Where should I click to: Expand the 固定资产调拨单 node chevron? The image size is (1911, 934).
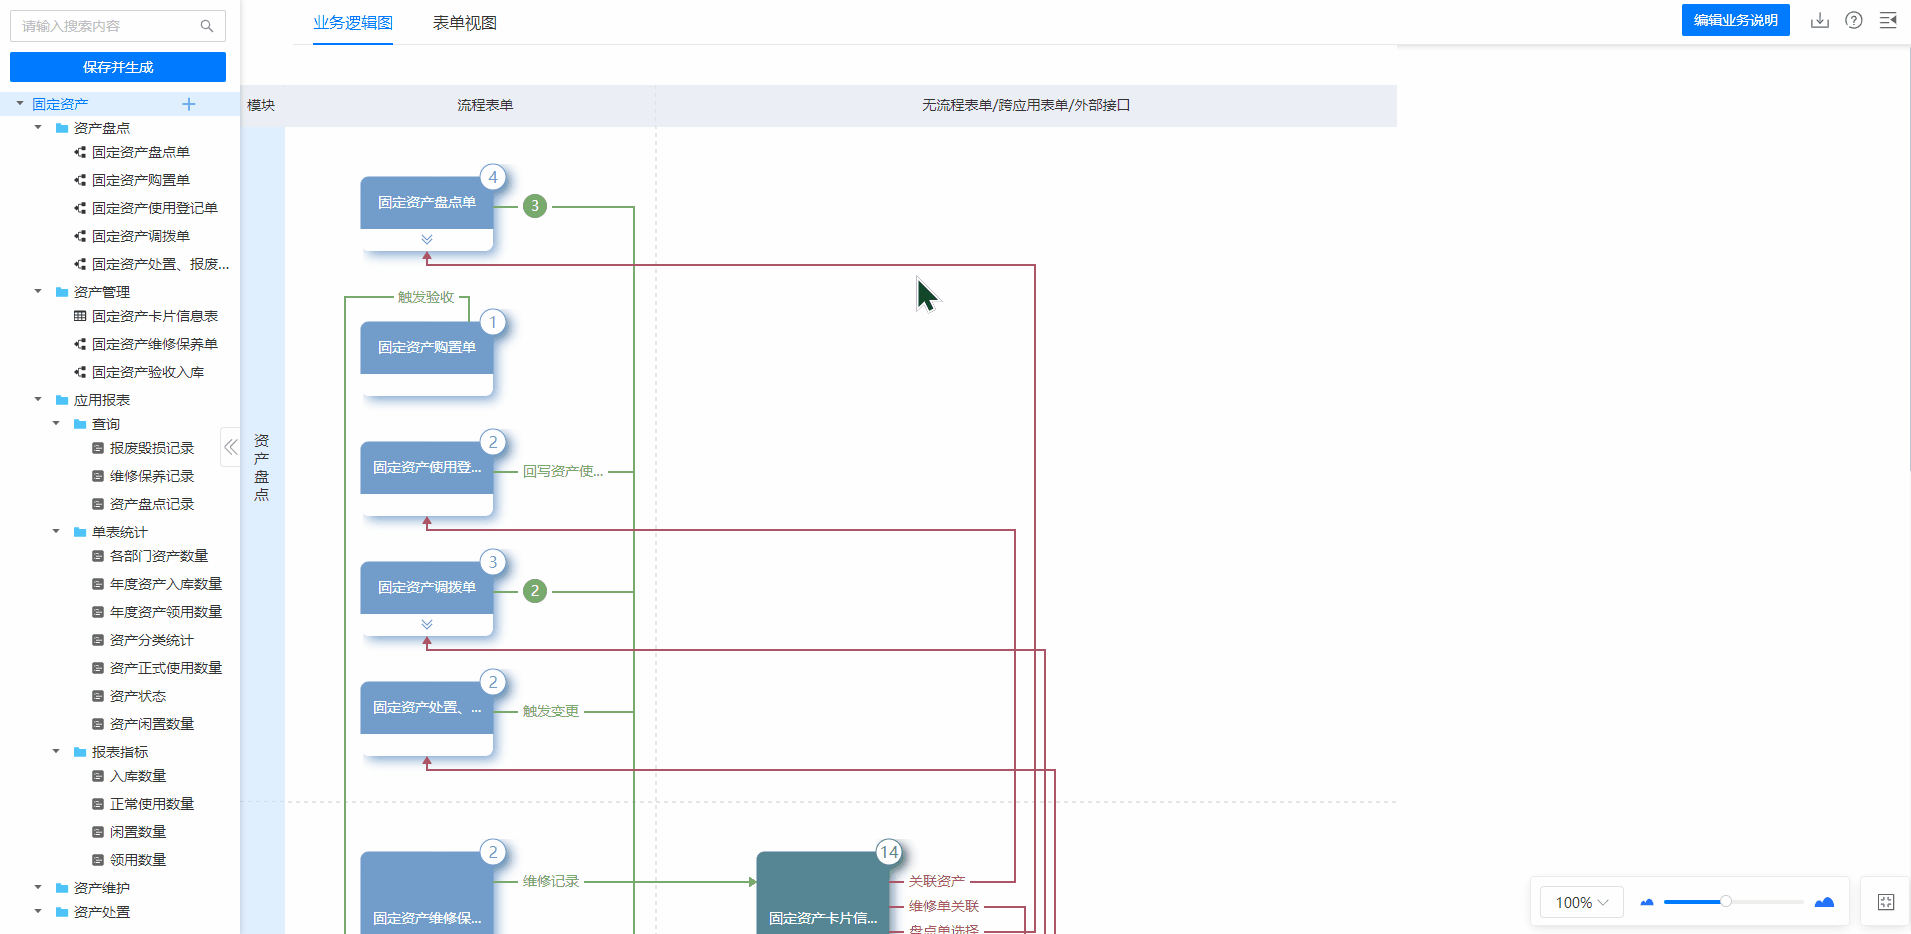pyautogui.click(x=427, y=624)
